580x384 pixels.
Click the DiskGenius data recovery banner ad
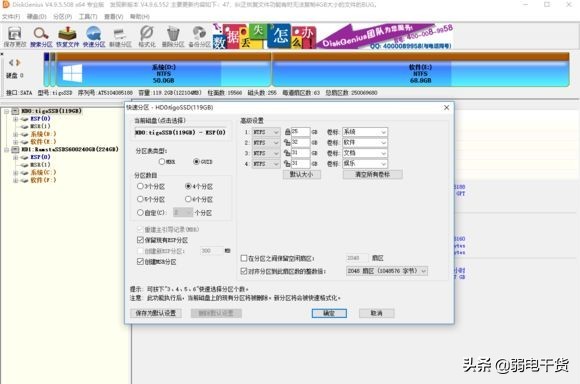click(333, 36)
